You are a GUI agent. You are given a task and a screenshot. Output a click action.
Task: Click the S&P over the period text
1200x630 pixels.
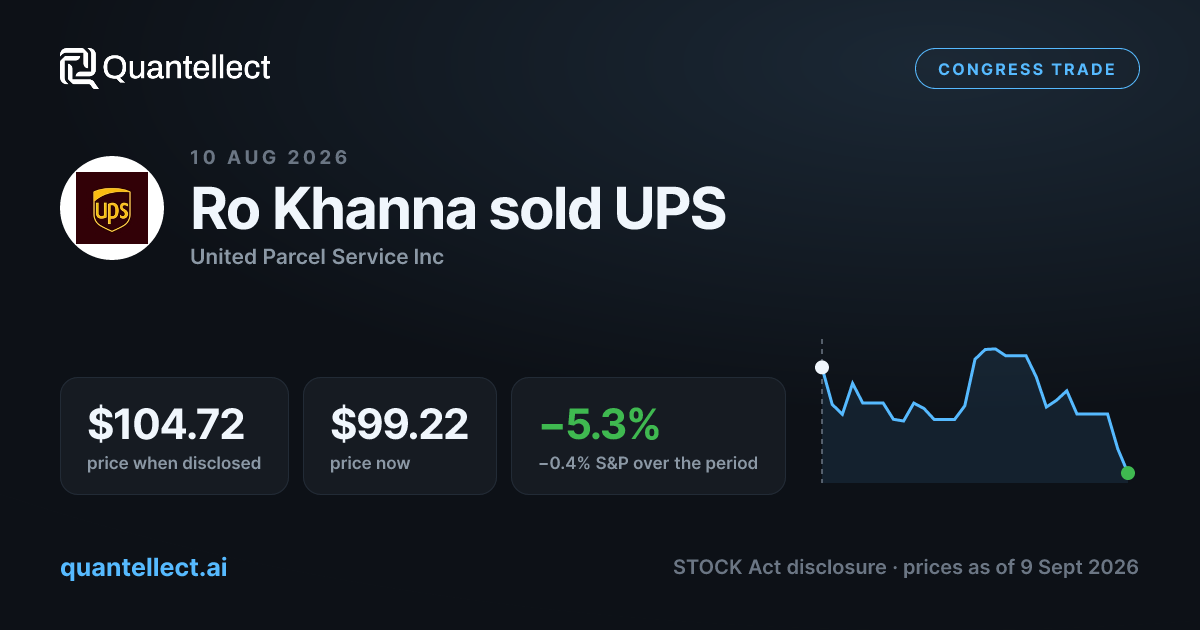click(x=648, y=463)
